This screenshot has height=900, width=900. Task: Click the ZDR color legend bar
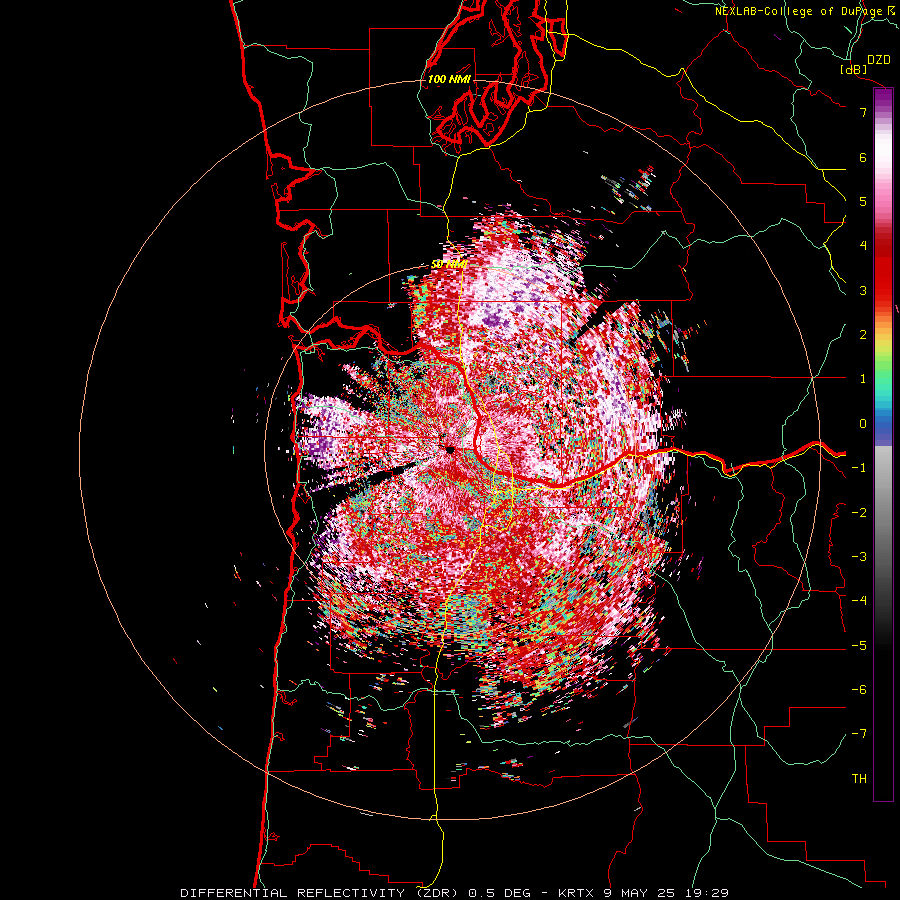[883, 444]
